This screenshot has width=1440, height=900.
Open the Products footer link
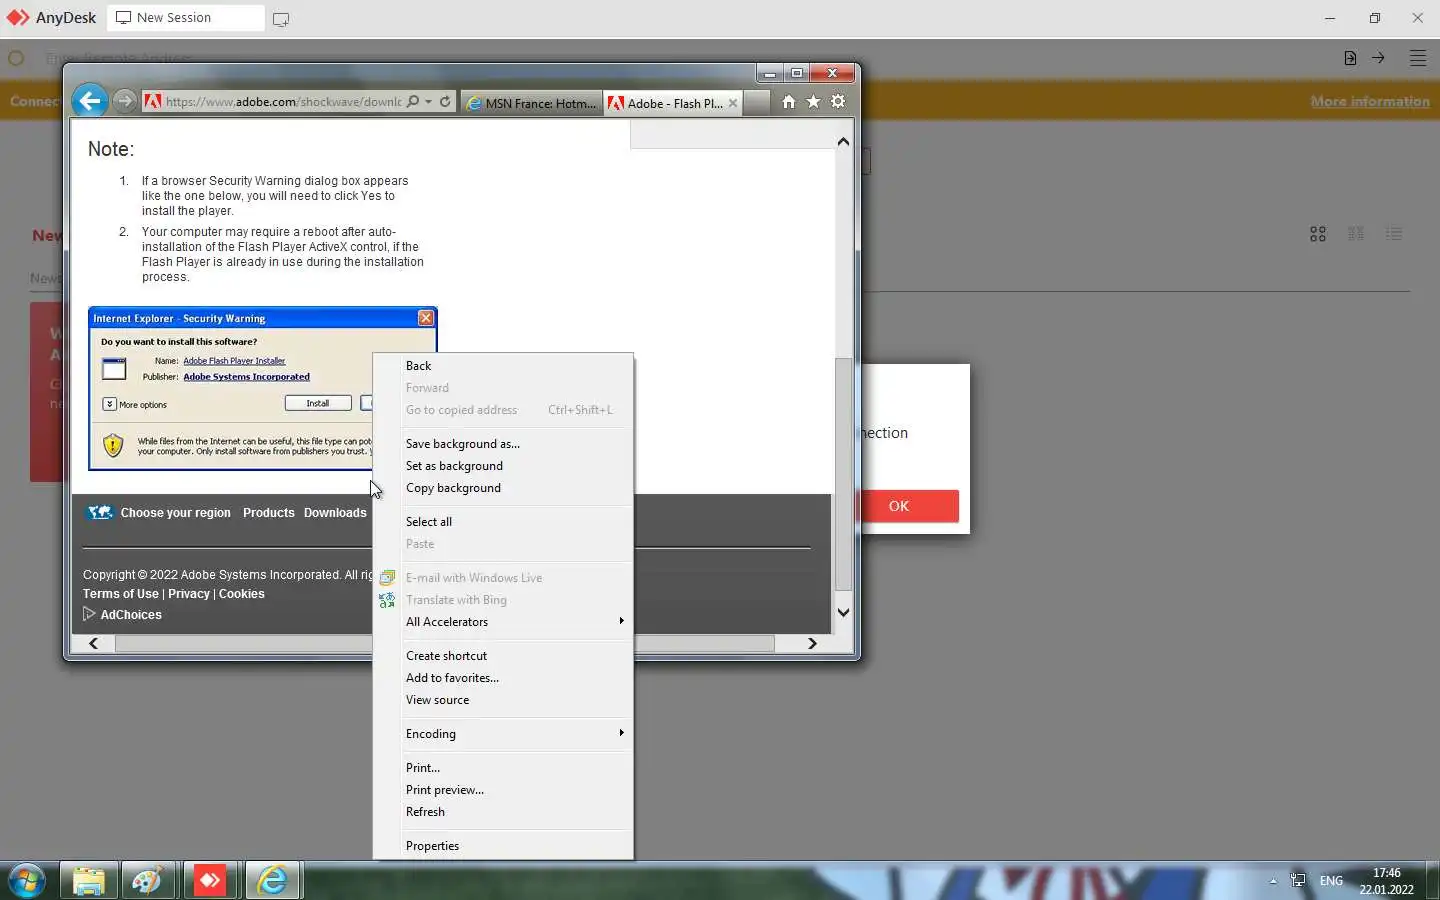pos(269,513)
